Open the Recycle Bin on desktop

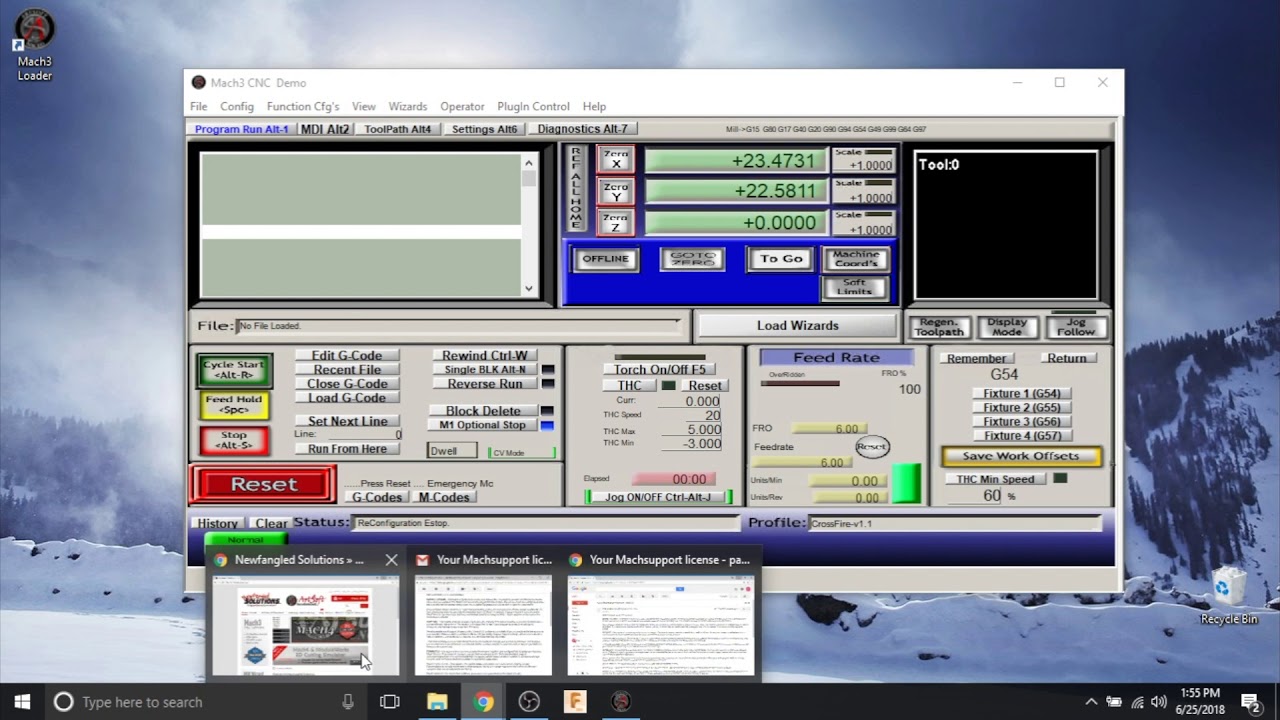(x=1229, y=597)
